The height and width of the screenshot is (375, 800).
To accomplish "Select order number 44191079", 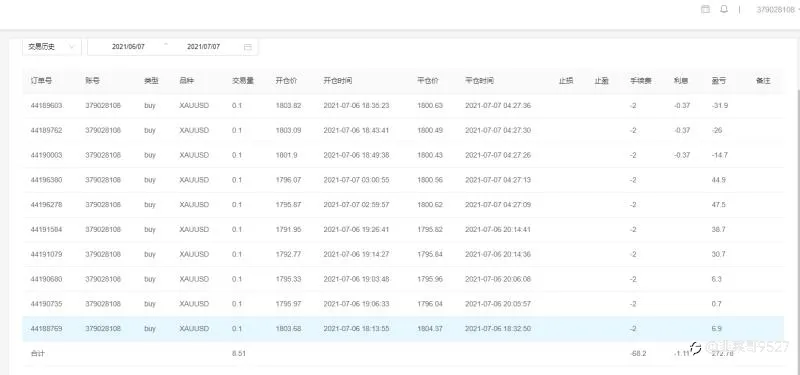I will tap(46, 254).
